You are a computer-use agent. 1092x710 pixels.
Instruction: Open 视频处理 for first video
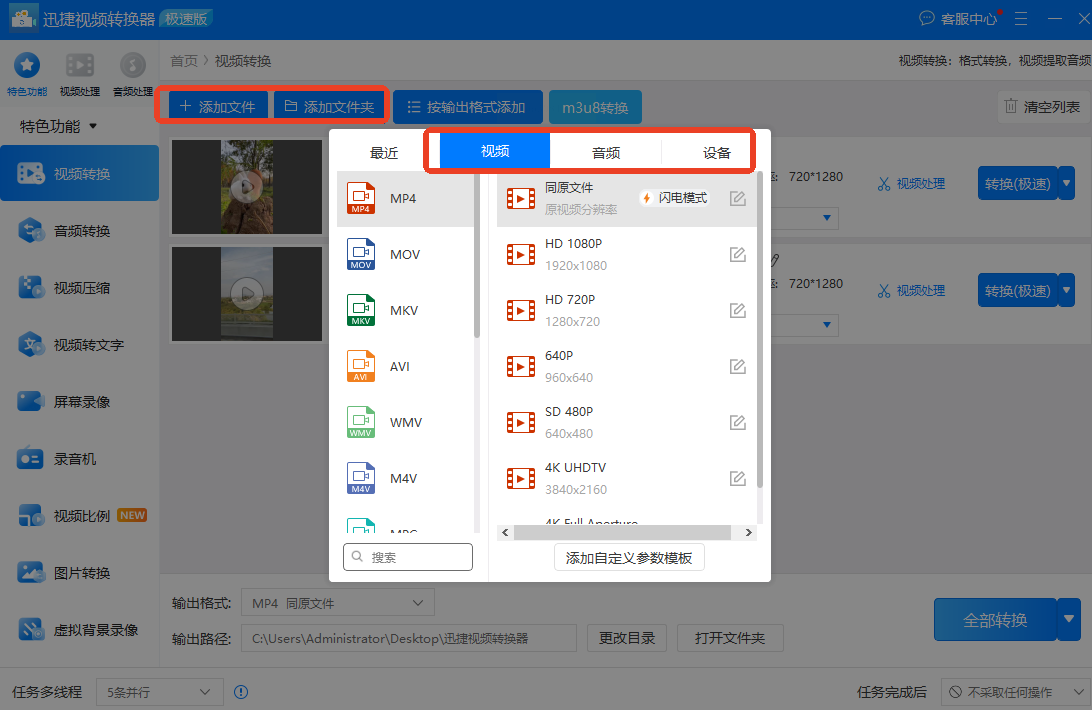point(911,183)
